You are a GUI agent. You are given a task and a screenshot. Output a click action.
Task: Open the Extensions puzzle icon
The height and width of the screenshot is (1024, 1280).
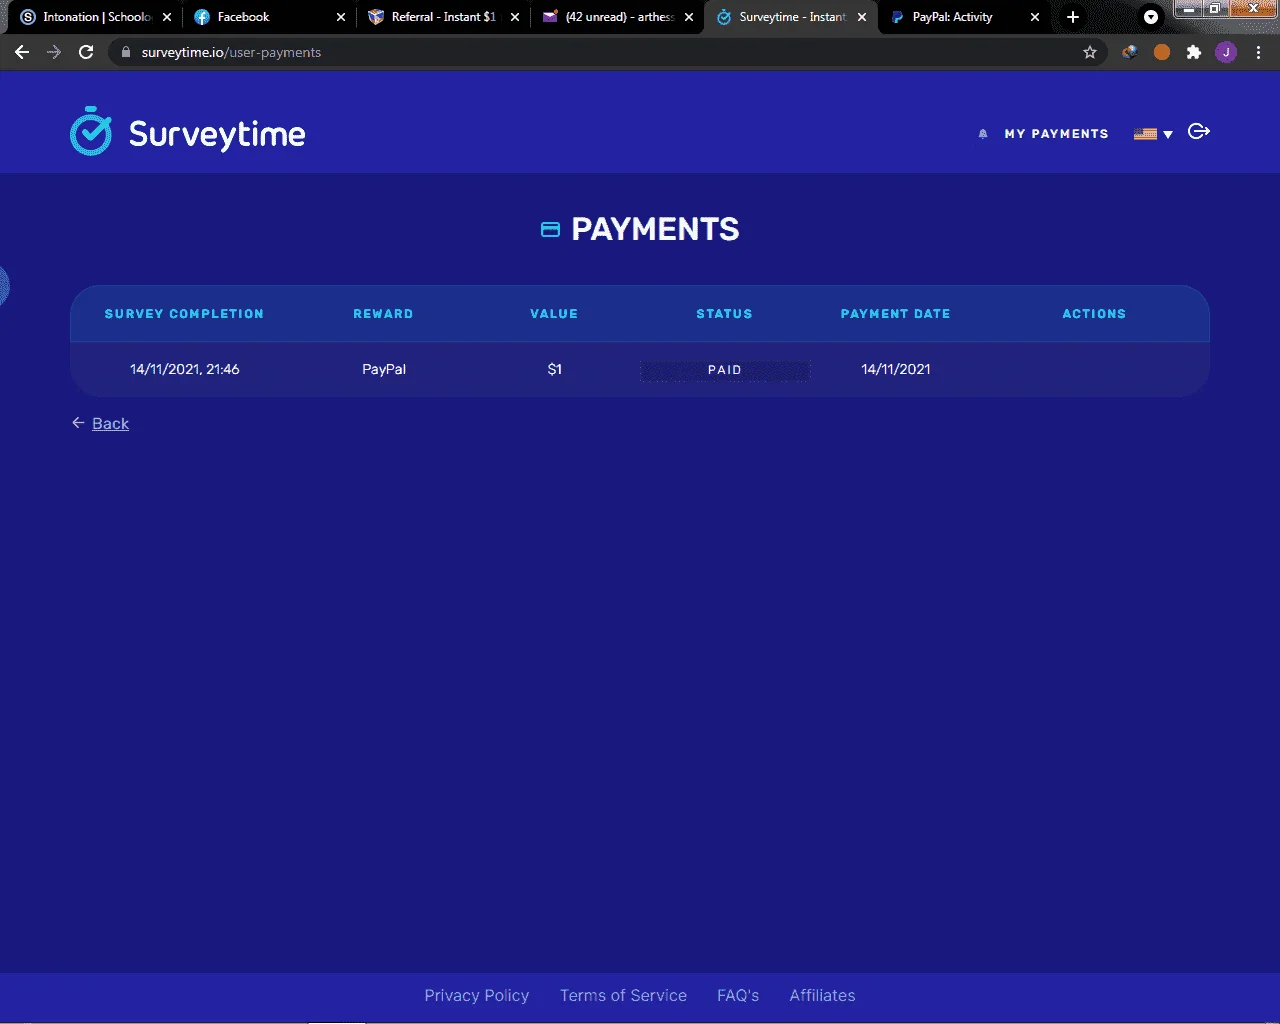pos(1194,52)
